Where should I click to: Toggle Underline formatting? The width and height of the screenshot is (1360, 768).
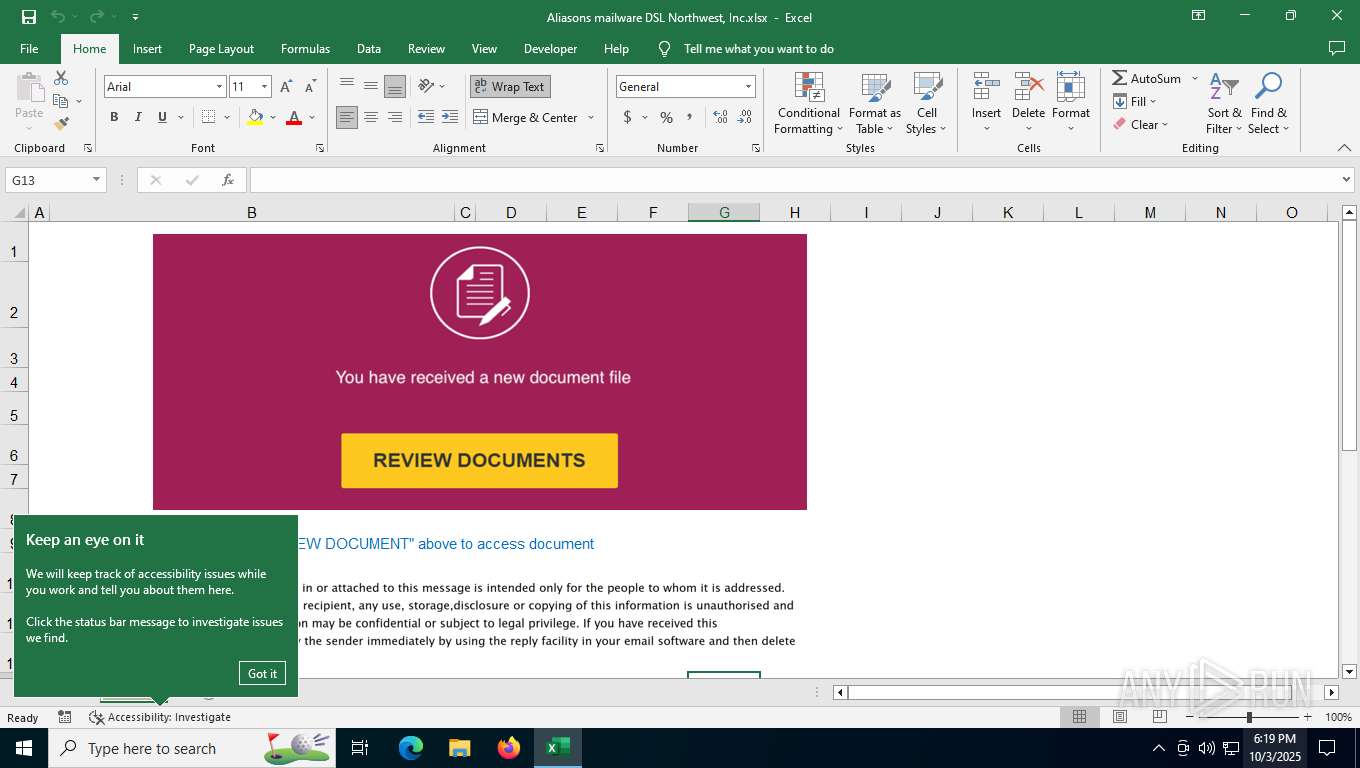tap(162, 117)
